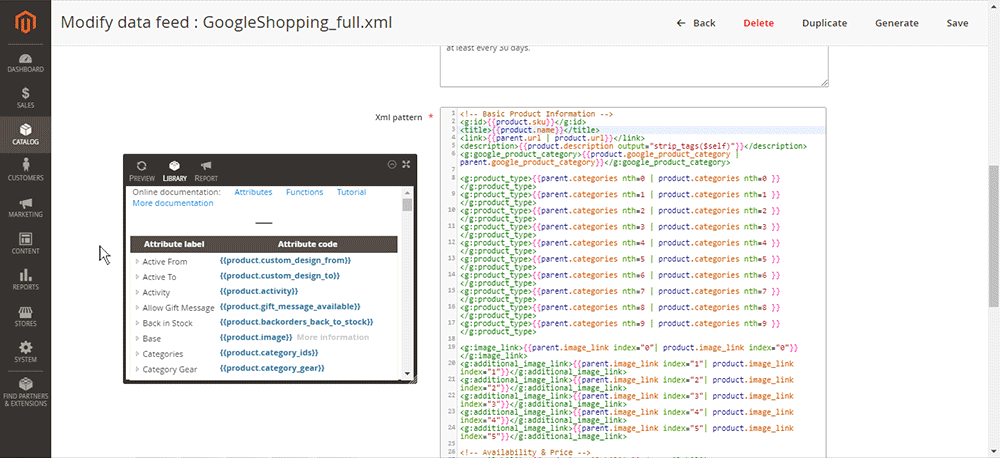The image size is (1000, 458).
Task: Minimize the floating library panel
Action: [x=392, y=164]
